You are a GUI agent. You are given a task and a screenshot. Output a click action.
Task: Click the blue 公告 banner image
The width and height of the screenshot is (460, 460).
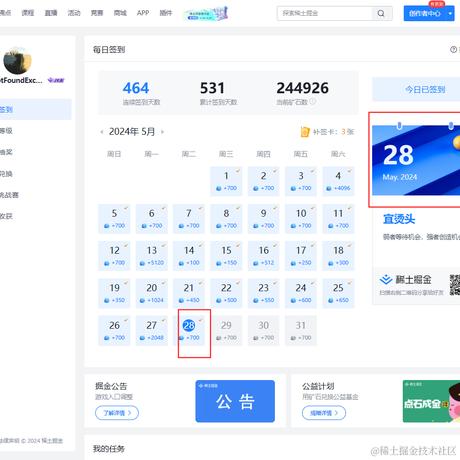(235, 401)
